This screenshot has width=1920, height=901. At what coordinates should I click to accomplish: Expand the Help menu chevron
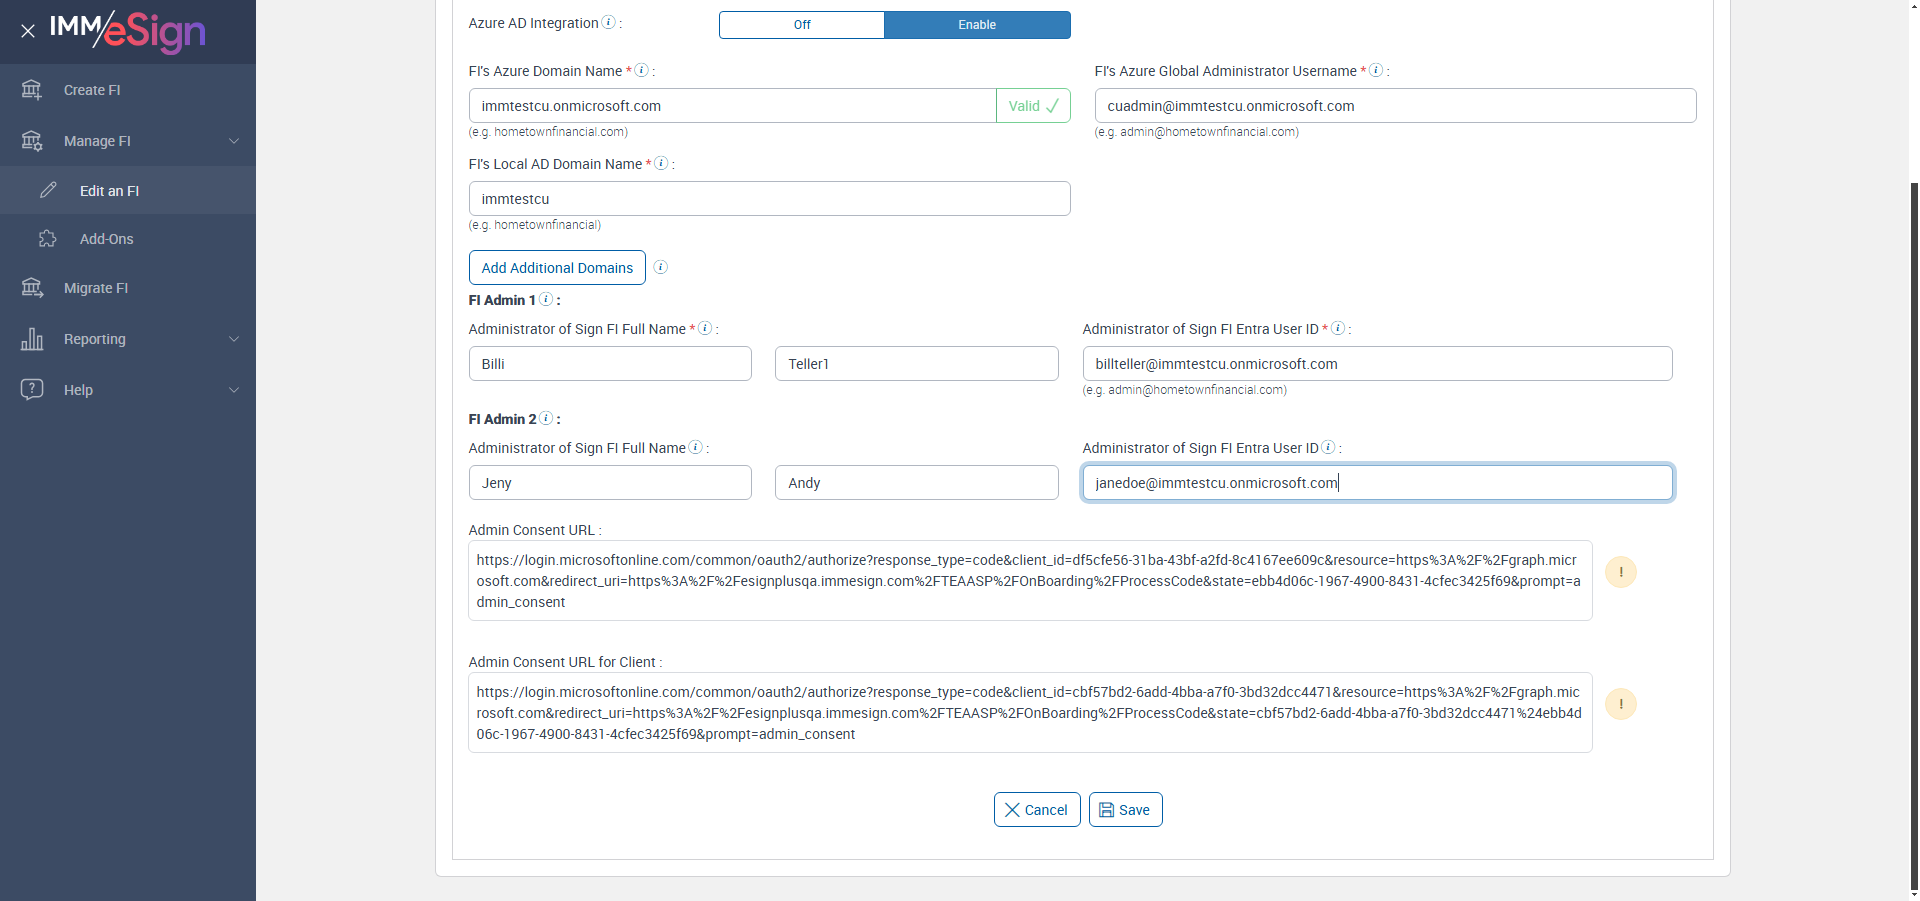coord(234,390)
